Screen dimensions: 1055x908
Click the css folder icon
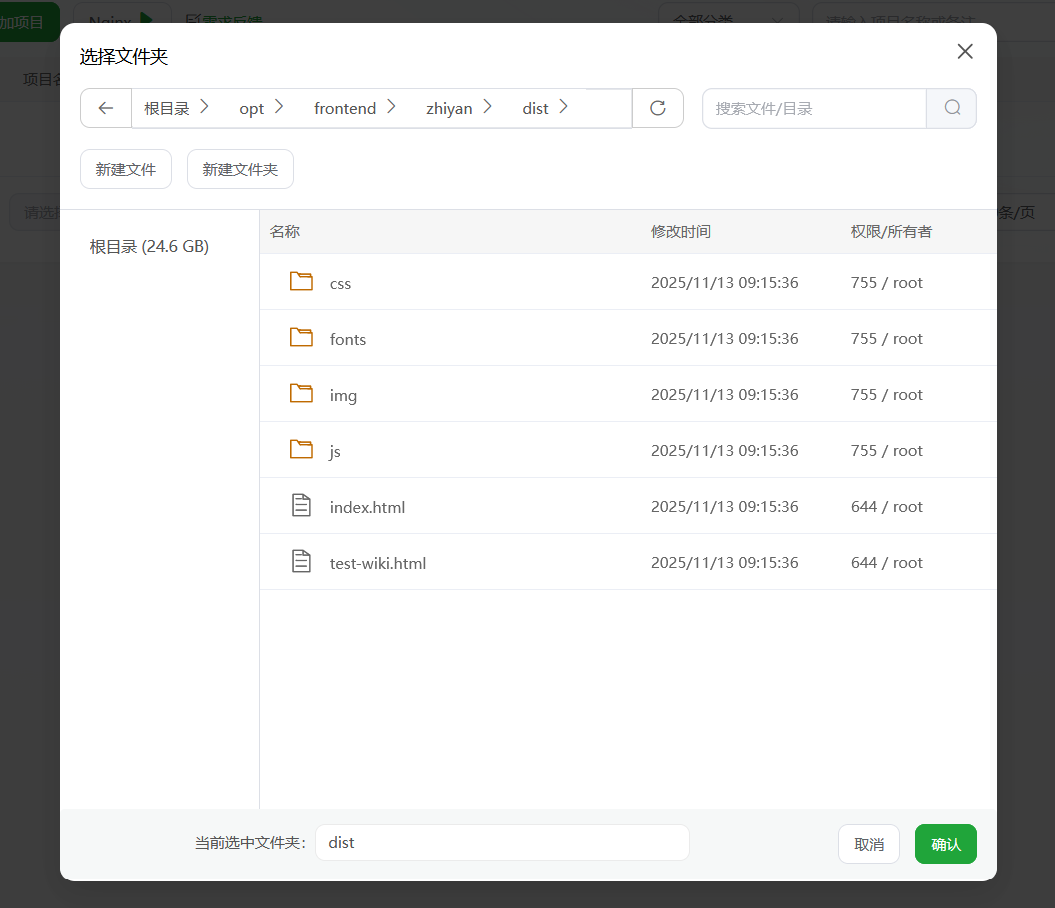click(x=301, y=282)
